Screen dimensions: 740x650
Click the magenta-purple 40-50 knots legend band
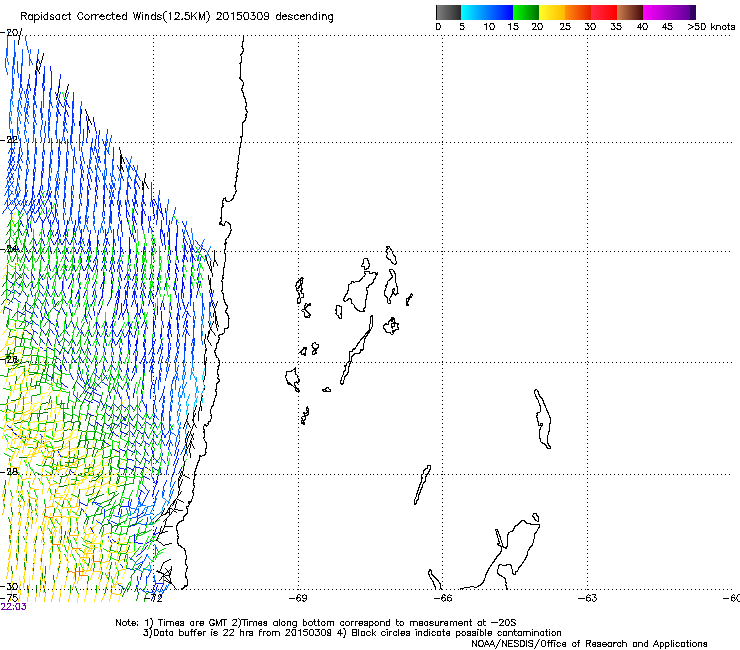tap(669, 12)
